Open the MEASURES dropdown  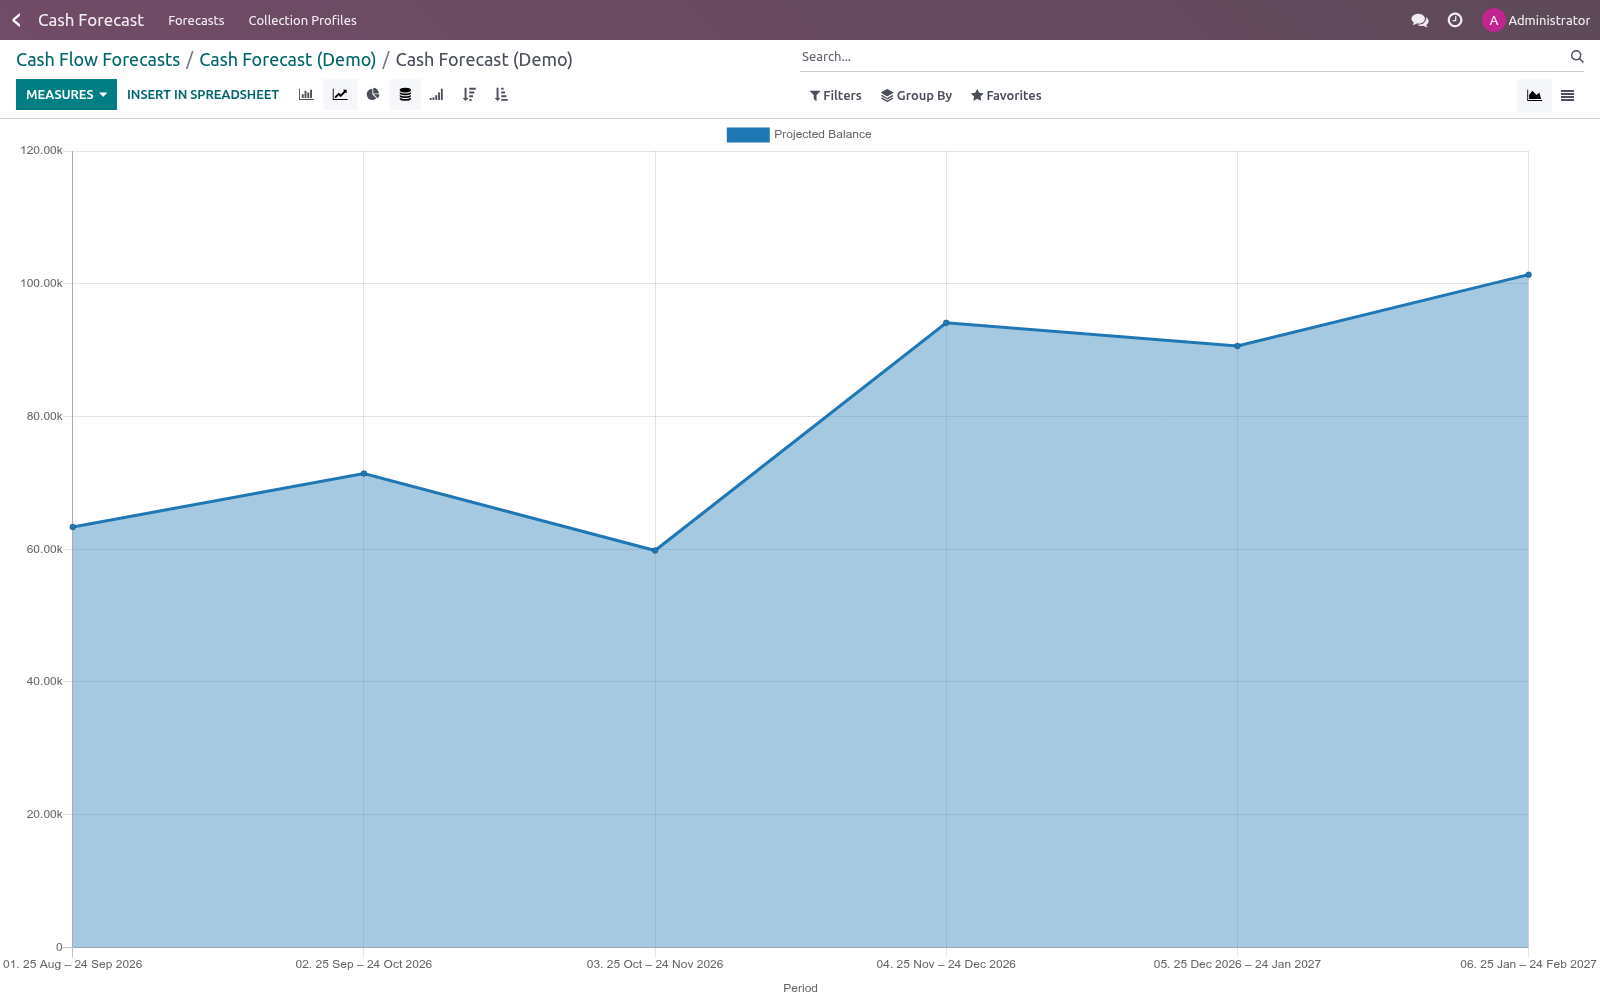coord(66,95)
